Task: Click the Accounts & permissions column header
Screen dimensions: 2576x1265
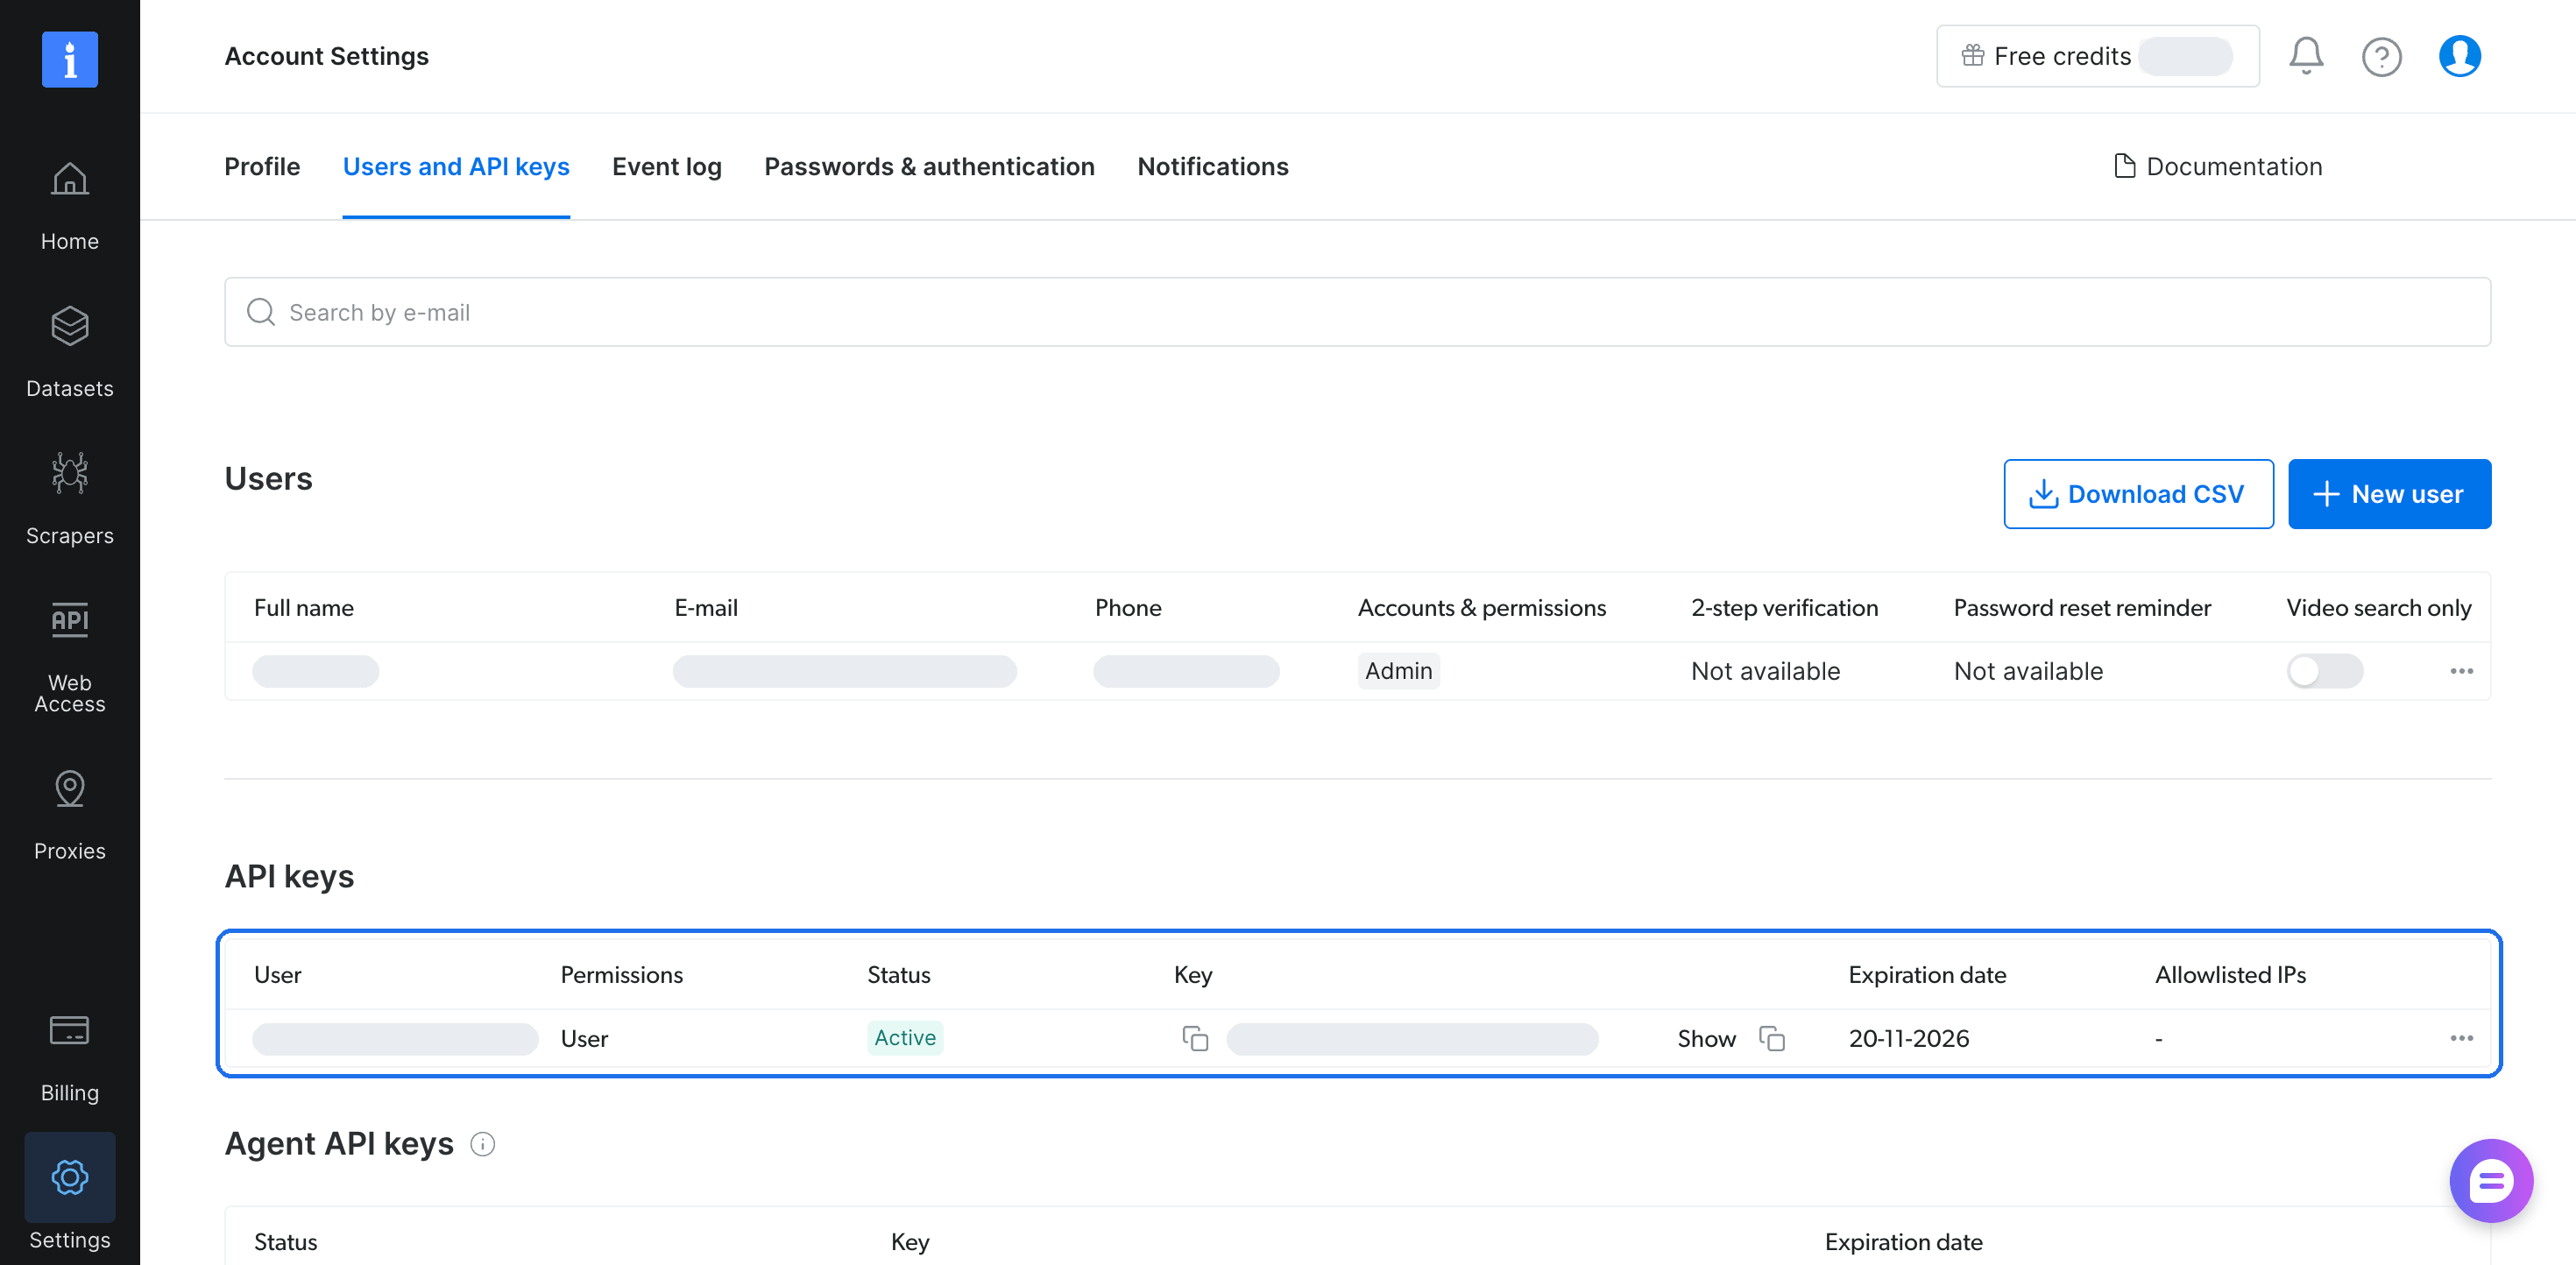Action: click(1481, 608)
